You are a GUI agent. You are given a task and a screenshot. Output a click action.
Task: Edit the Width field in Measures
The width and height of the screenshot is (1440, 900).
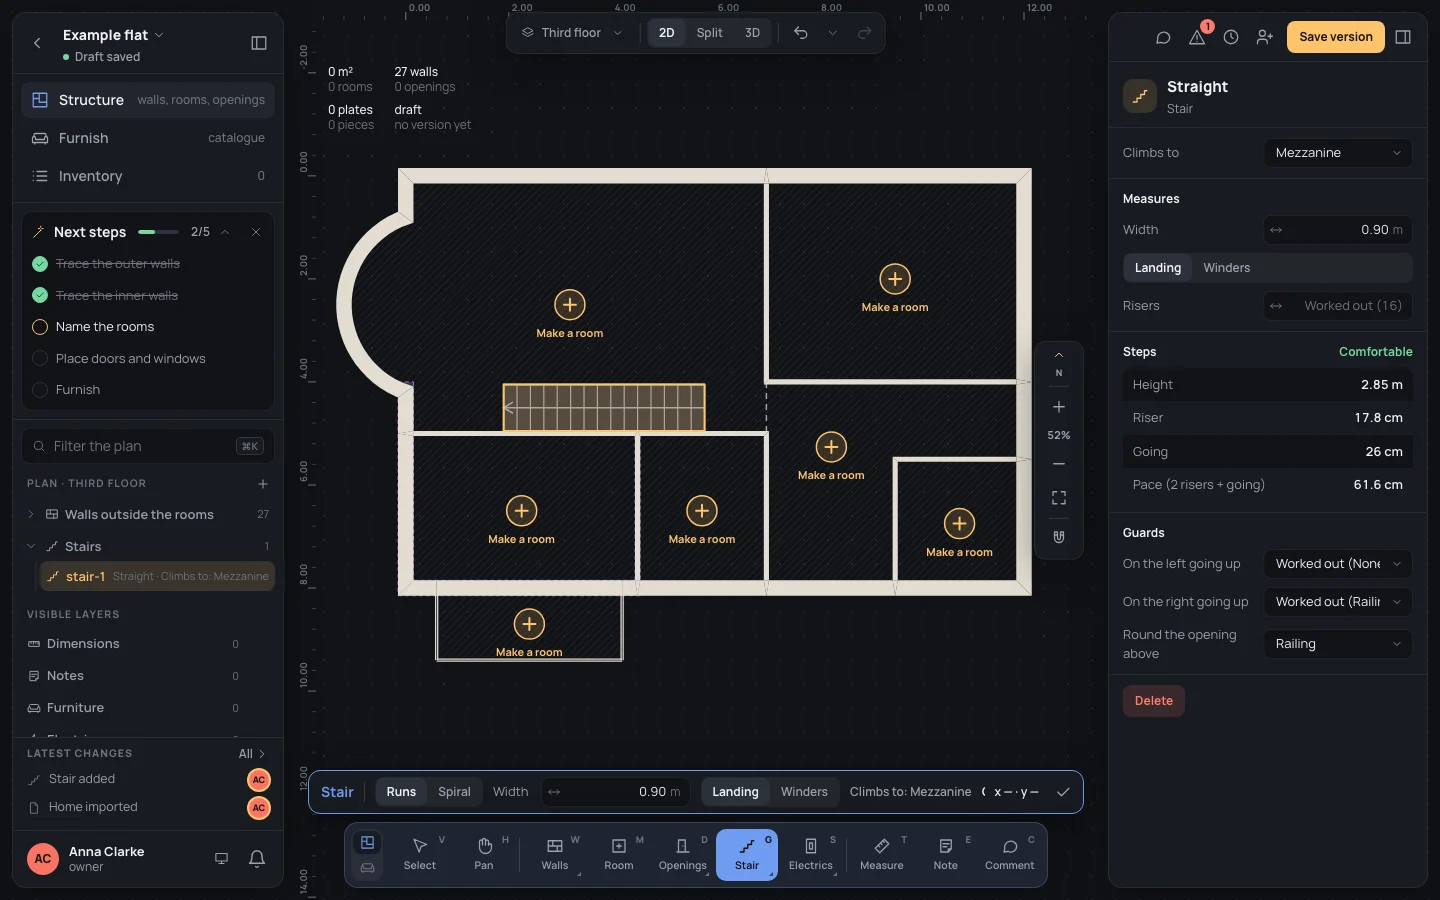(1338, 230)
